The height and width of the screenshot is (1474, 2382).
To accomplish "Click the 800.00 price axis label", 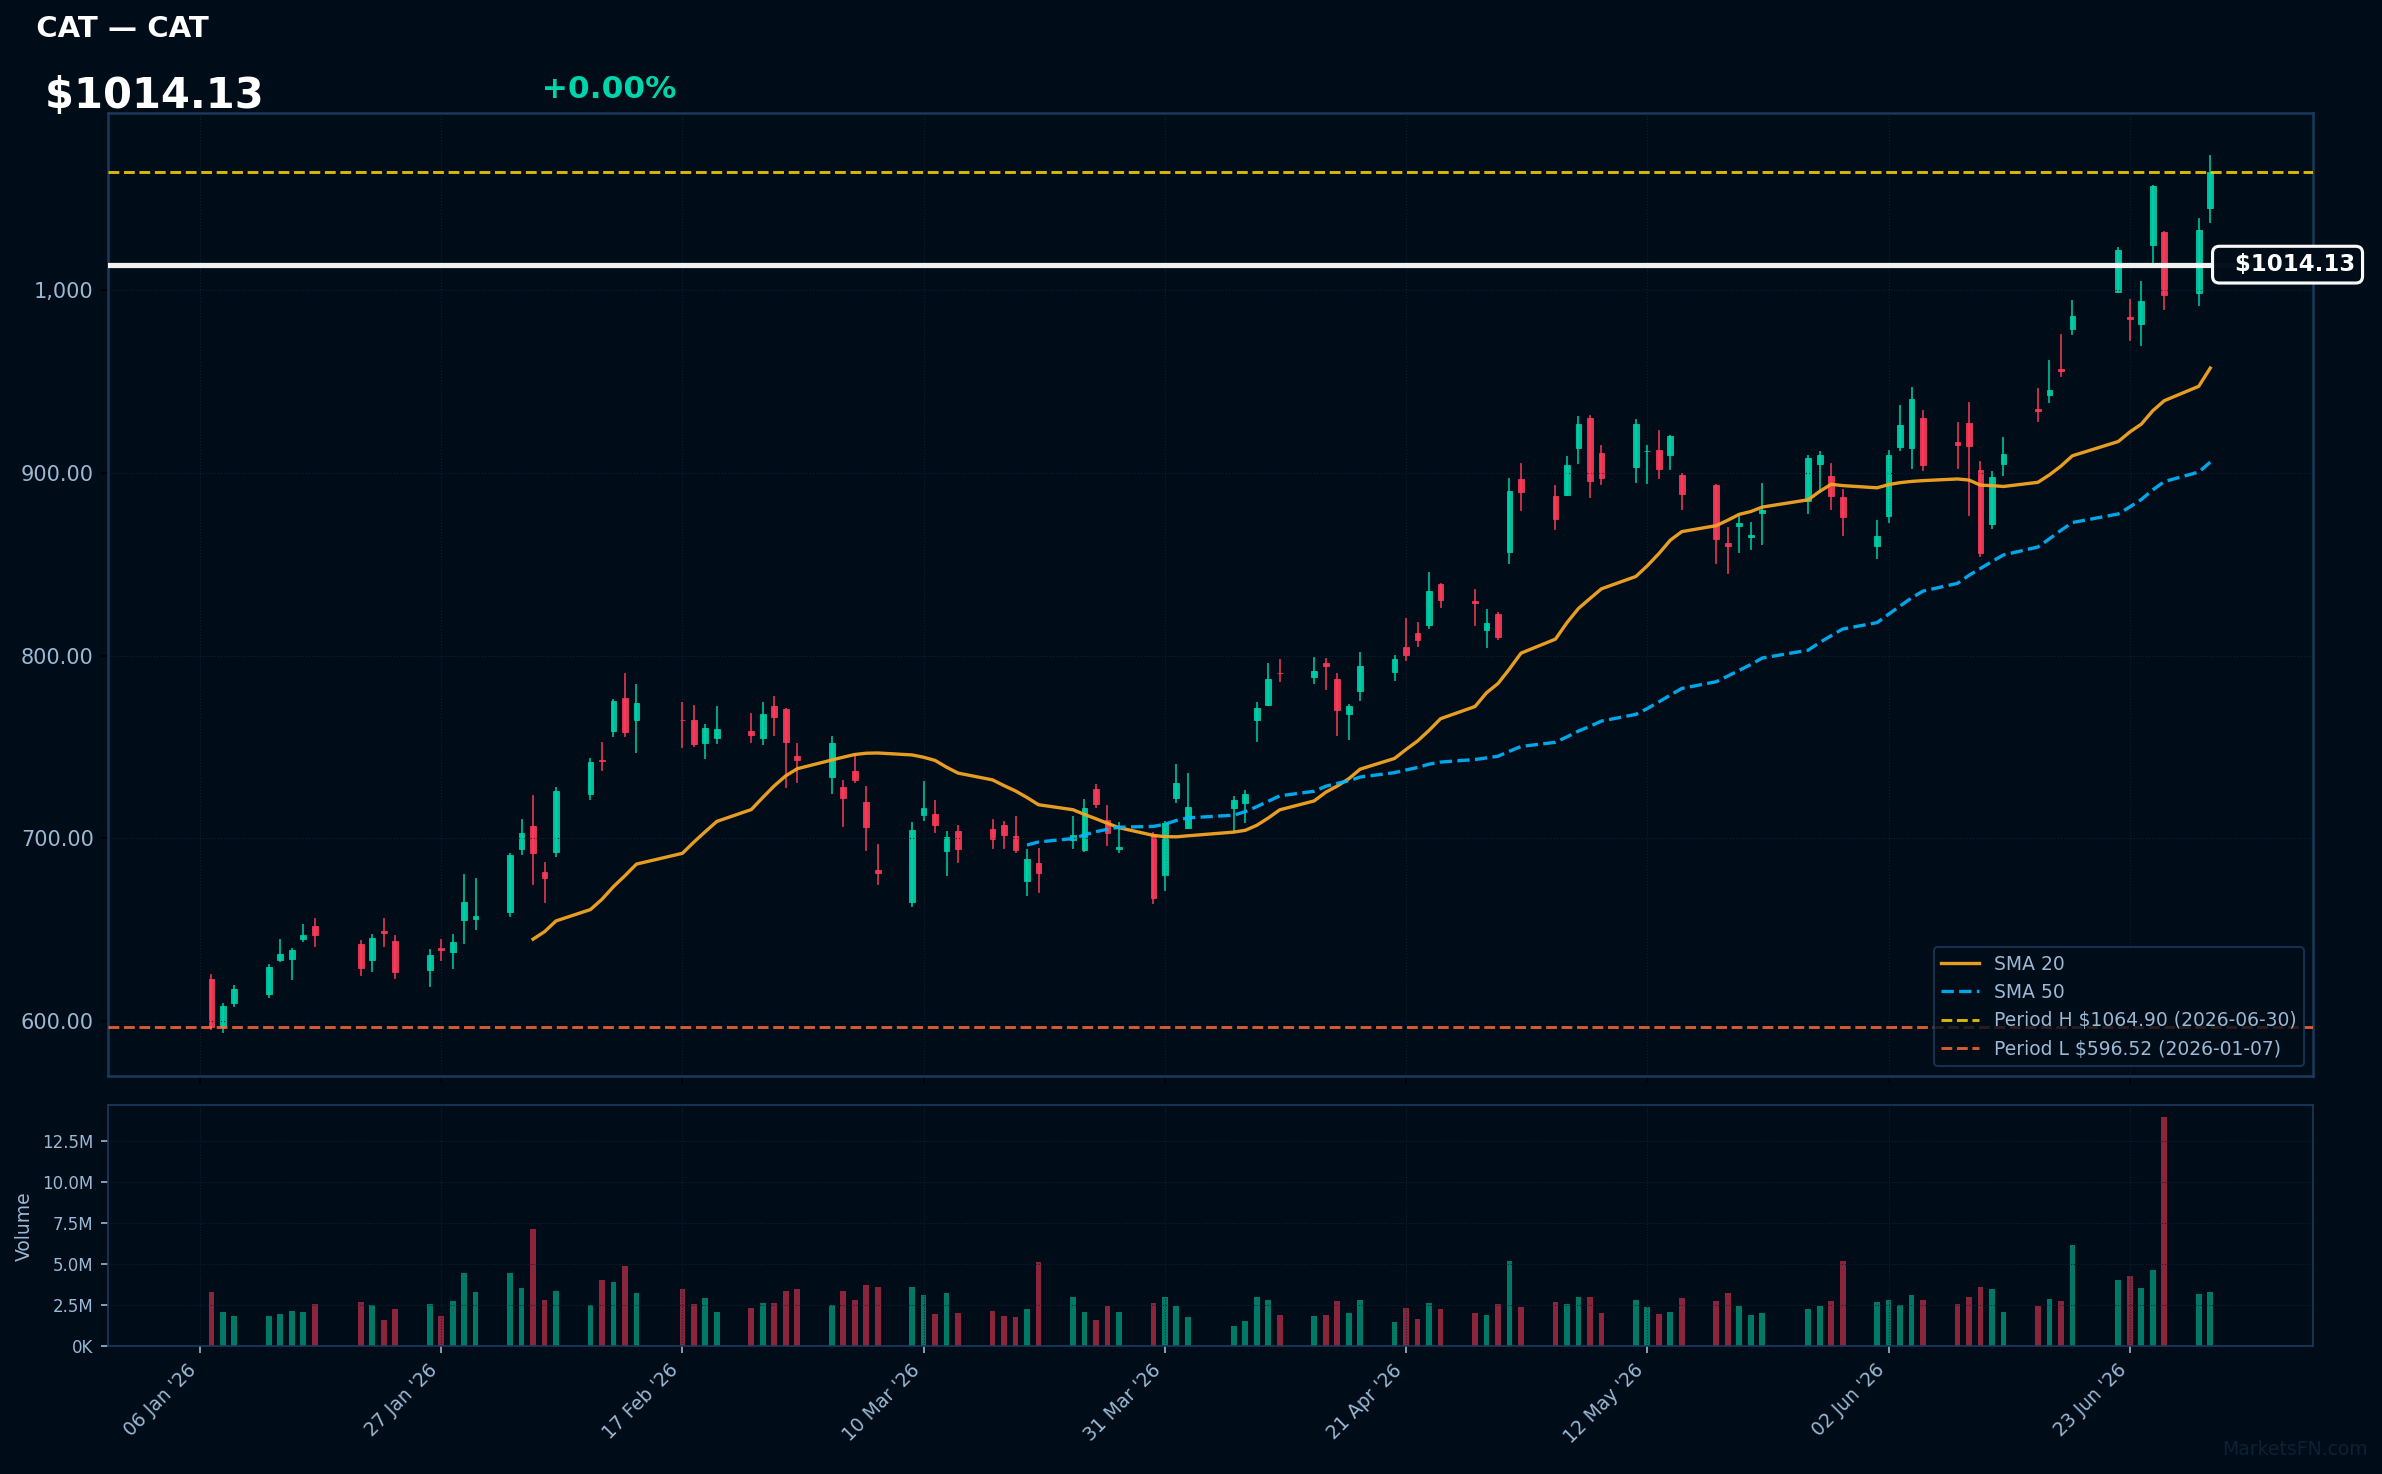I will (57, 657).
